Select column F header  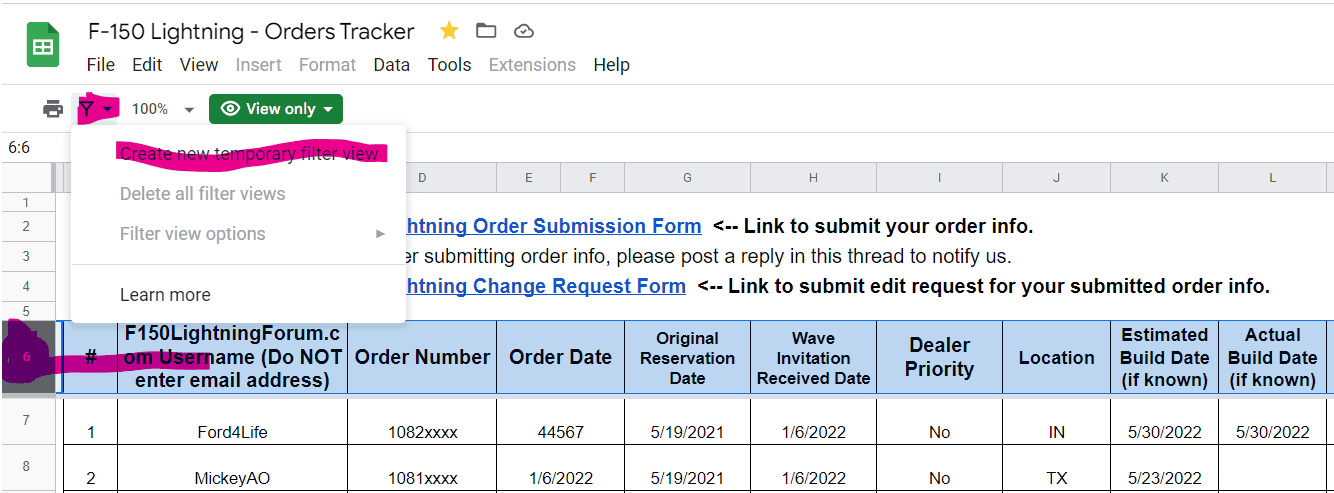pos(592,178)
